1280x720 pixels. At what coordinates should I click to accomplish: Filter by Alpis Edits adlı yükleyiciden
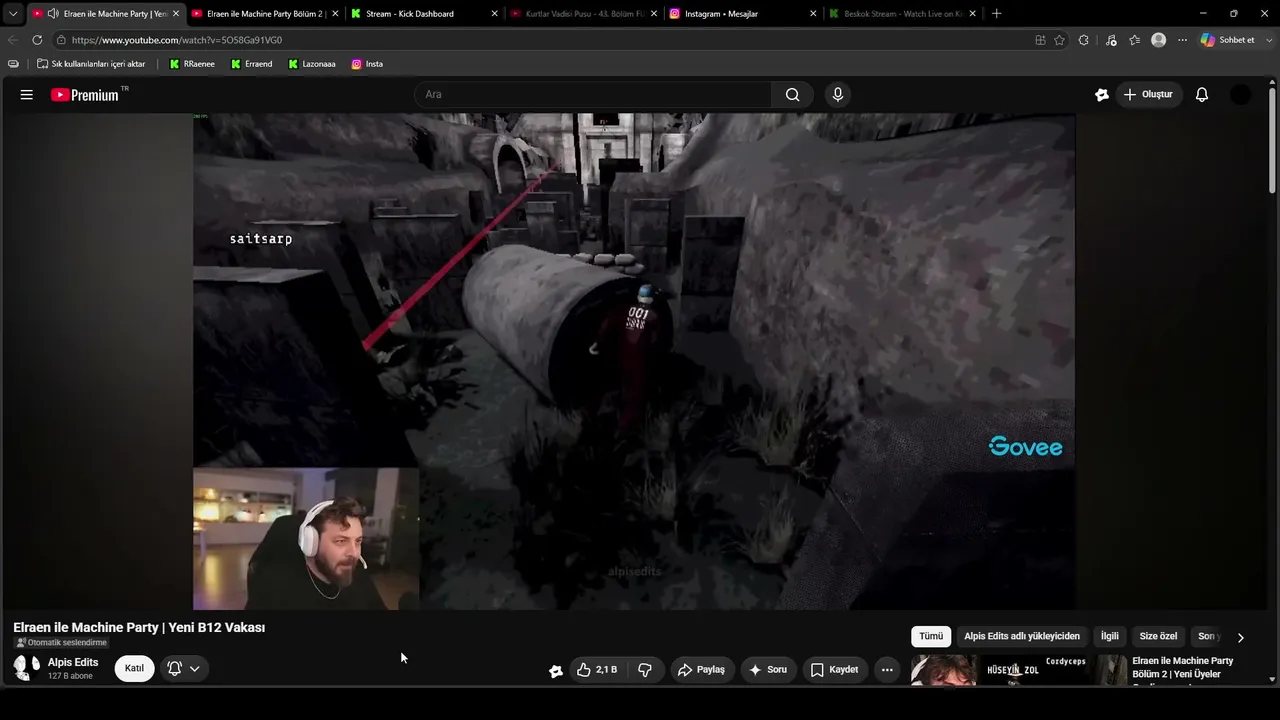click(1022, 636)
